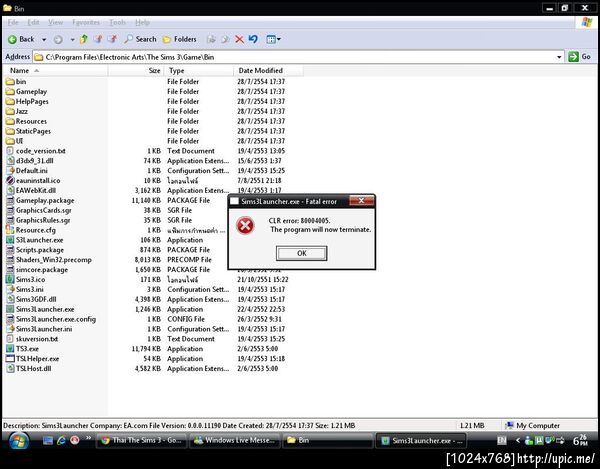Select the TS3.exe application icon
This screenshot has width=600, height=469.
[x=10, y=348]
